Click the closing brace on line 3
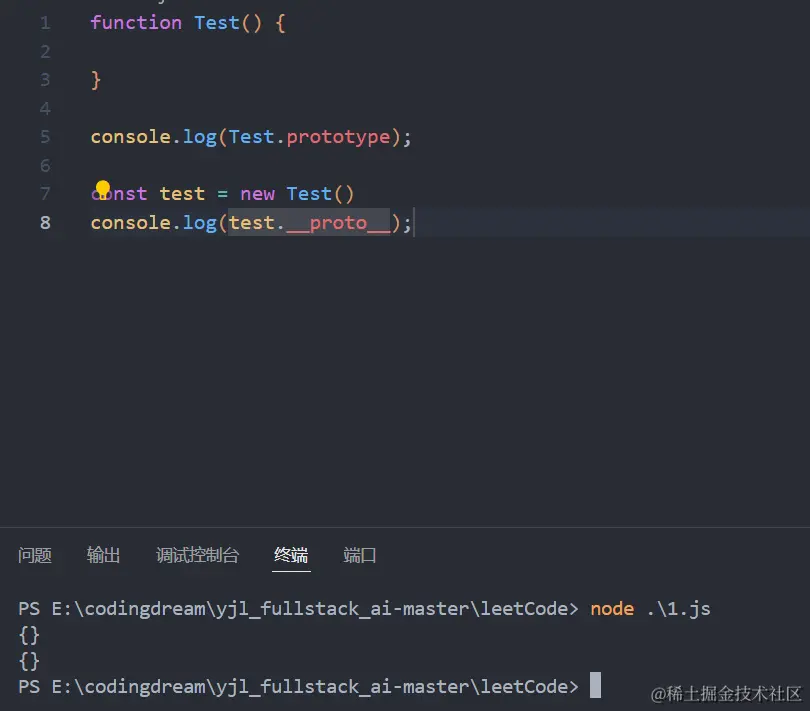 [x=96, y=80]
